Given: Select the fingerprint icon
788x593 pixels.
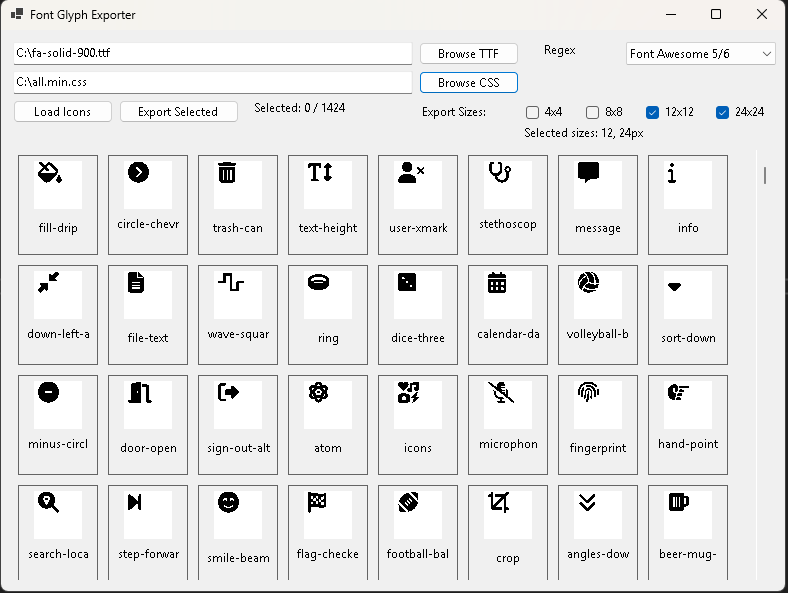Looking at the screenshot, I should 598,425.
